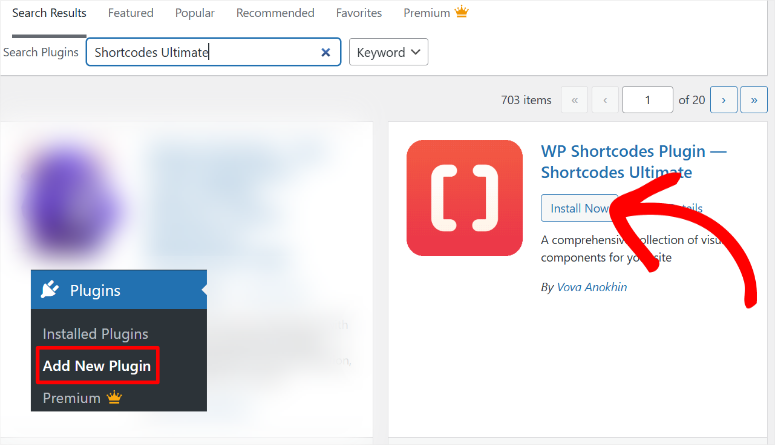Image resolution: width=775 pixels, height=445 pixels.
Task: Install Shortcodes Ultimate with Install Now
Action: (x=579, y=208)
